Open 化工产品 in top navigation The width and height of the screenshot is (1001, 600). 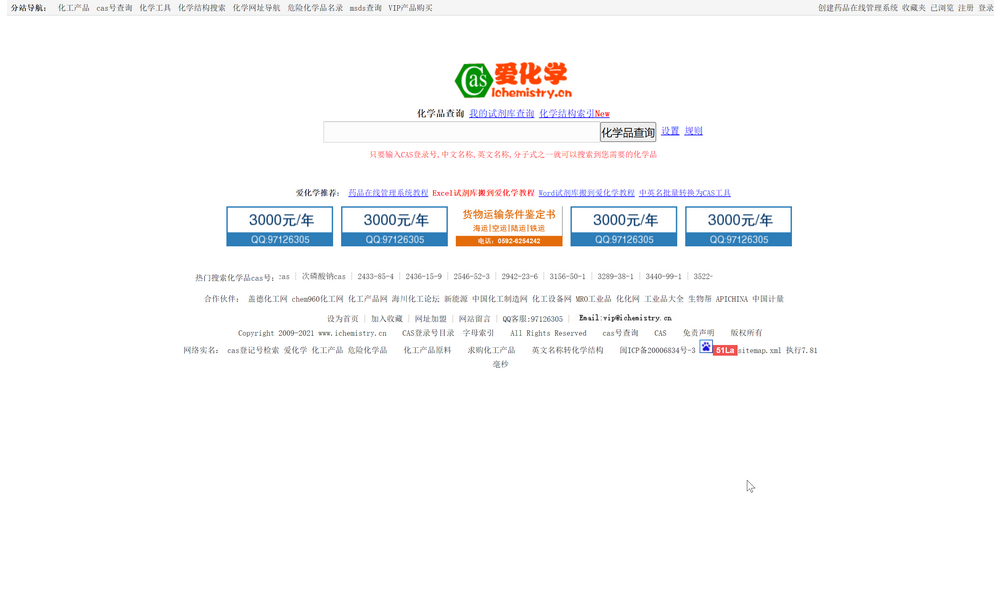click(73, 8)
